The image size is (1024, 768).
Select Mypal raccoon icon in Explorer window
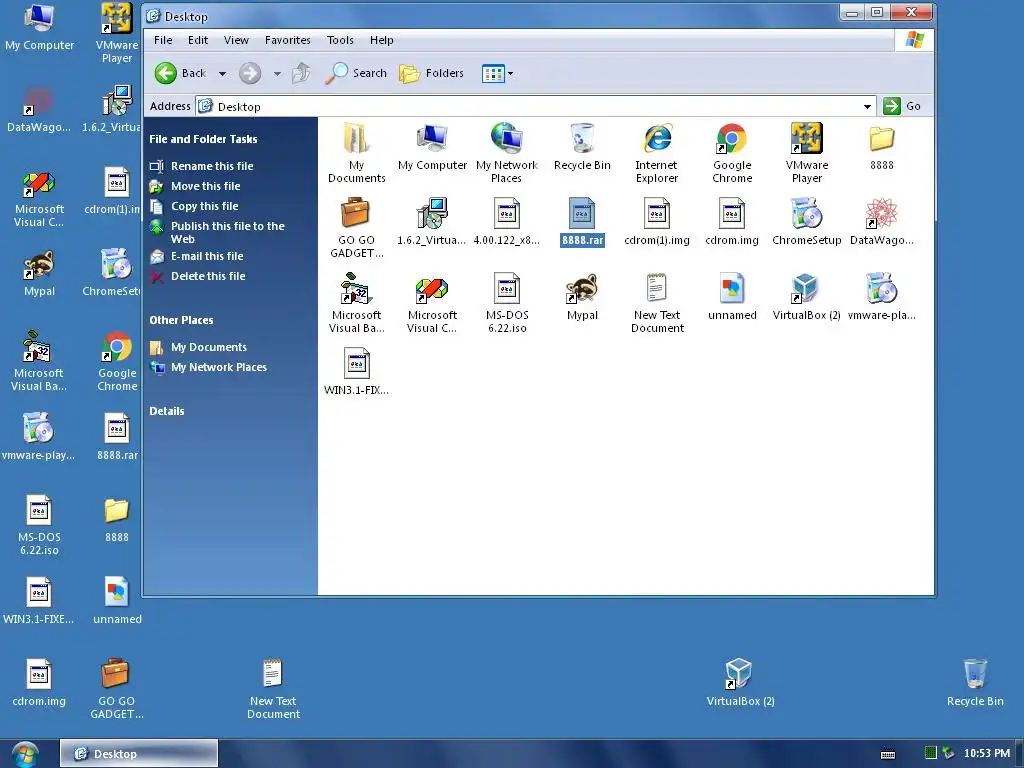[x=582, y=296]
